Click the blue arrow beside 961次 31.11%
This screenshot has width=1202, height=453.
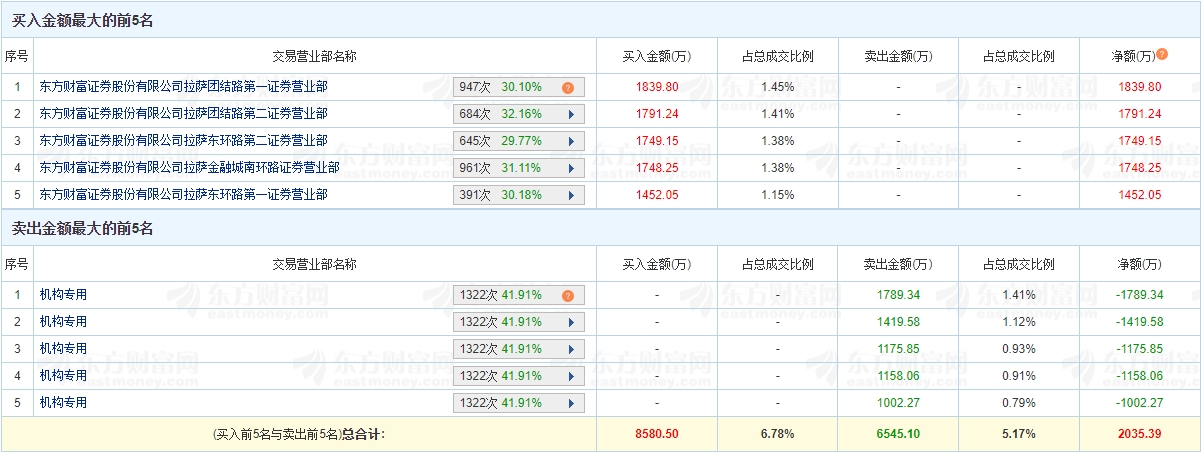(x=570, y=168)
